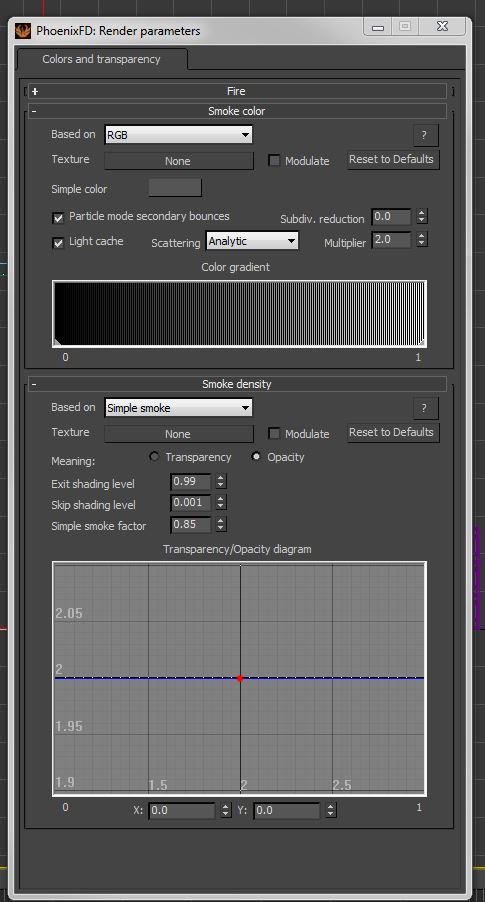Image resolution: width=485 pixels, height=902 pixels.
Task: Toggle Modulate checkbox in Smoke color
Action: pyautogui.click(x=274, y=161)
